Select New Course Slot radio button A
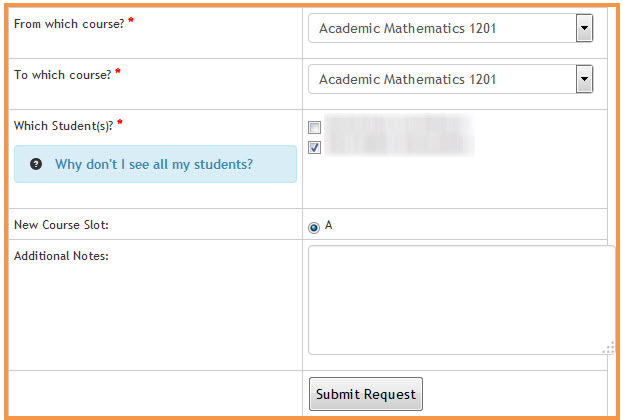The height and width of the screenshot is (420, 623). click(x=314, y=228)
